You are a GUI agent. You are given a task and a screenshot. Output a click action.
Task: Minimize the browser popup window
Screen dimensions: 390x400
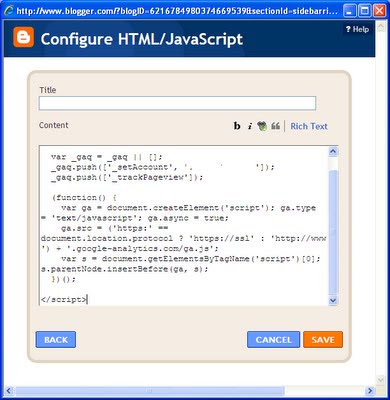(x=349, y=11)
